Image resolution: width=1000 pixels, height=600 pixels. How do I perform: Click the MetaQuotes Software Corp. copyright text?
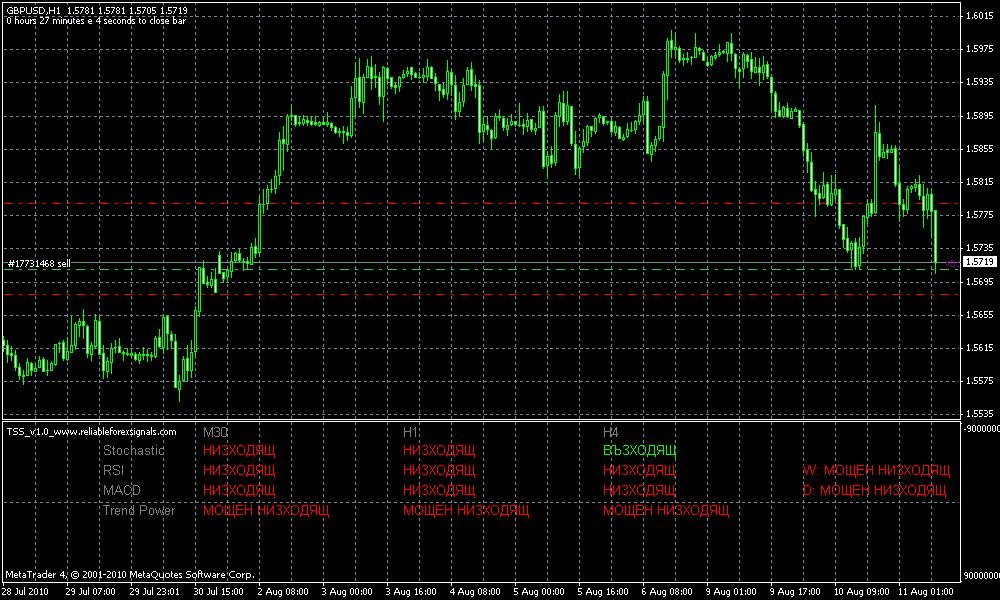[x=130, y=574]
